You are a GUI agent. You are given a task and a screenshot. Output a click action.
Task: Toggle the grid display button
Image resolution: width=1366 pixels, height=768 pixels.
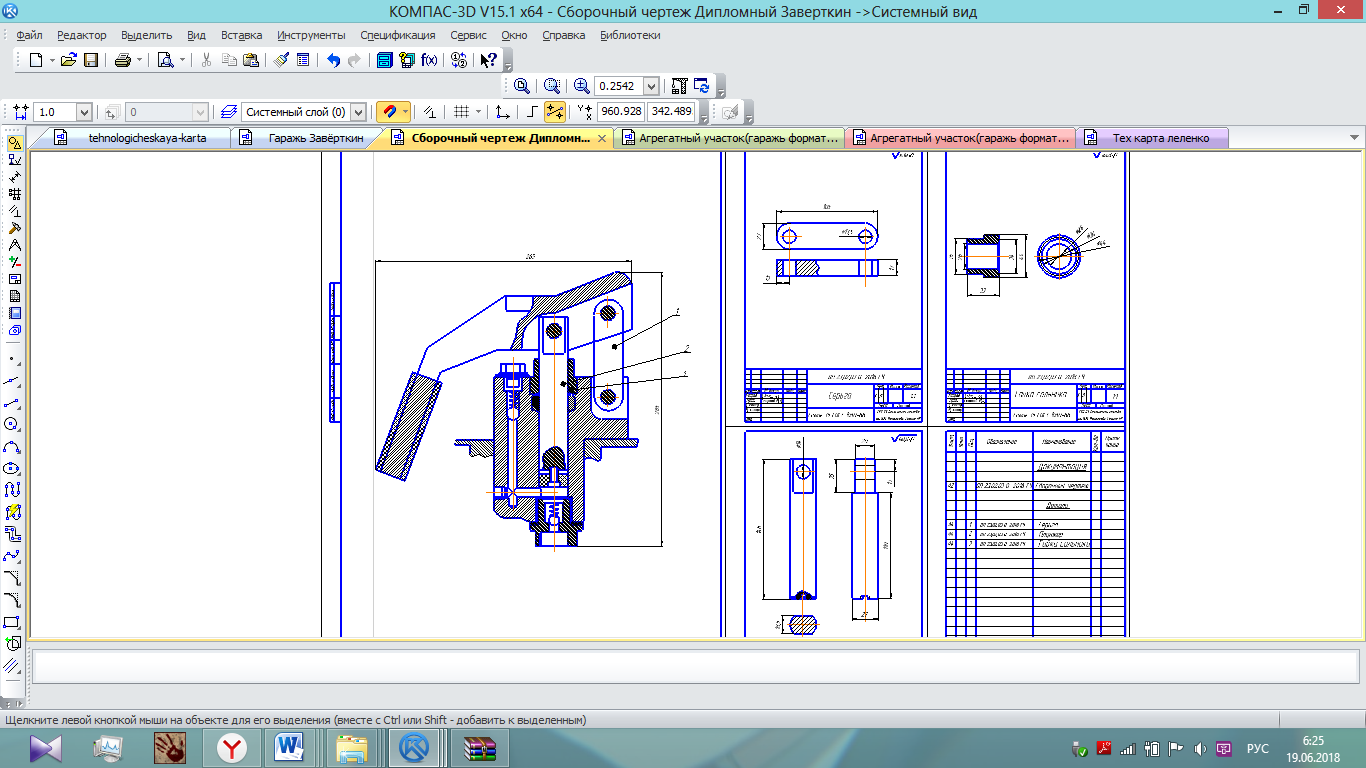461,112
